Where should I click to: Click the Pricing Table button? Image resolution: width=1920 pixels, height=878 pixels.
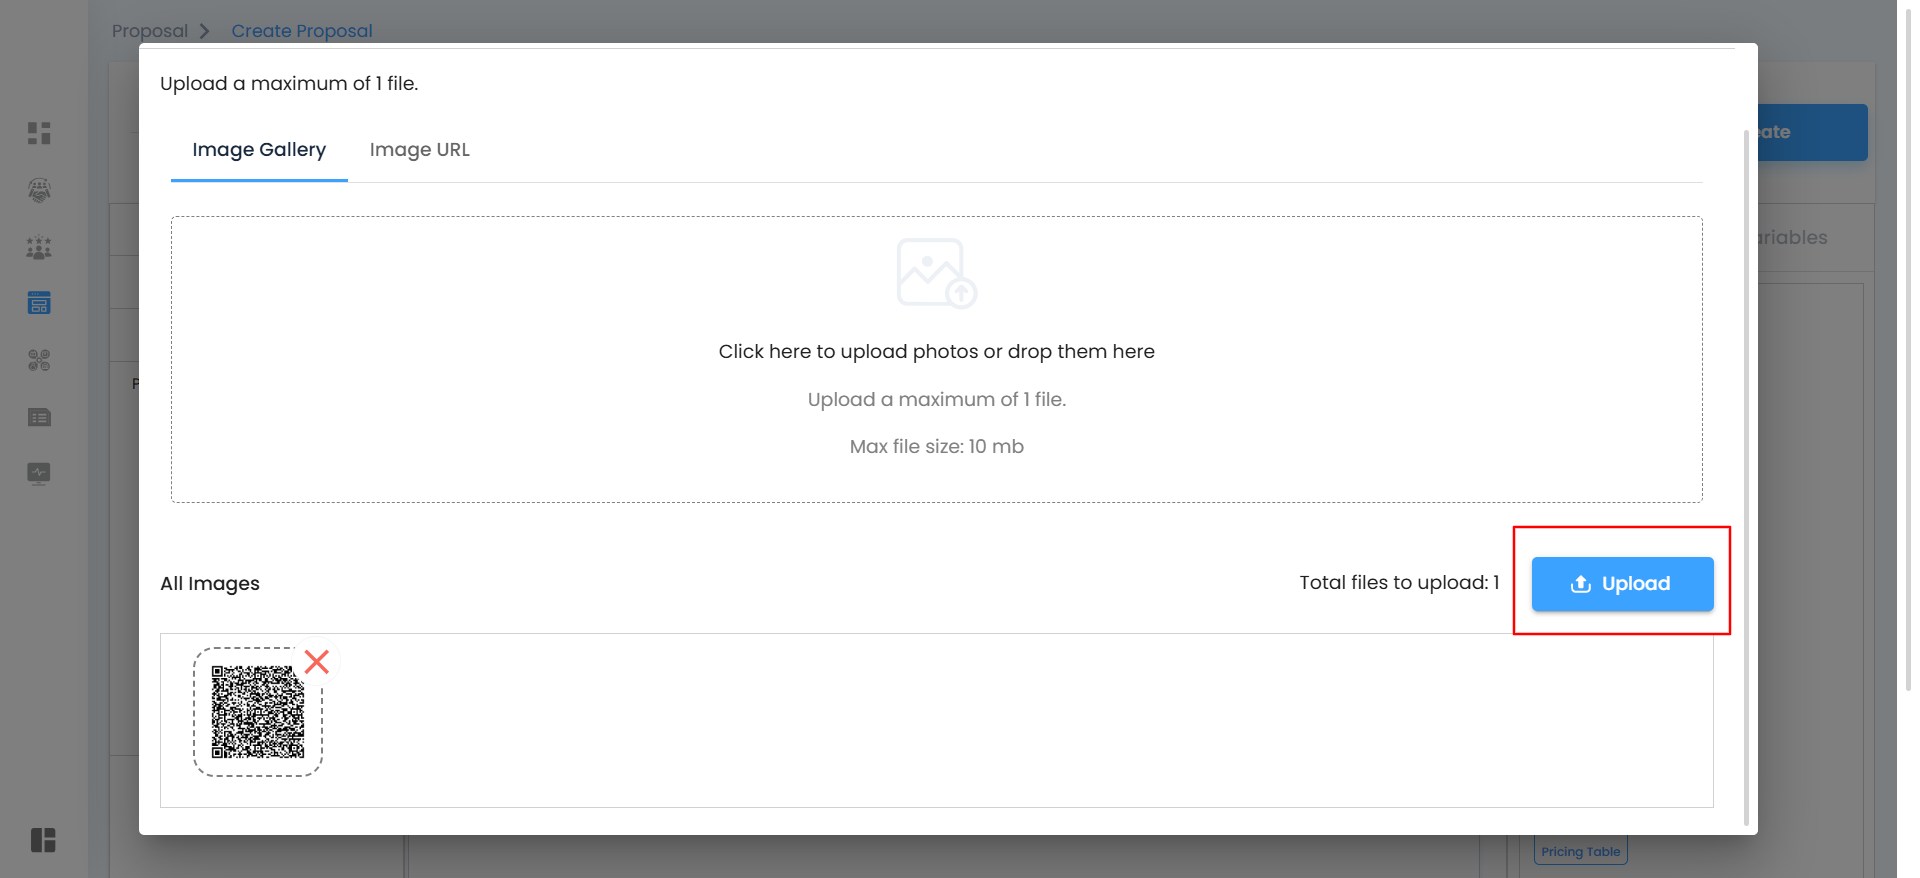pos(1580,852)
